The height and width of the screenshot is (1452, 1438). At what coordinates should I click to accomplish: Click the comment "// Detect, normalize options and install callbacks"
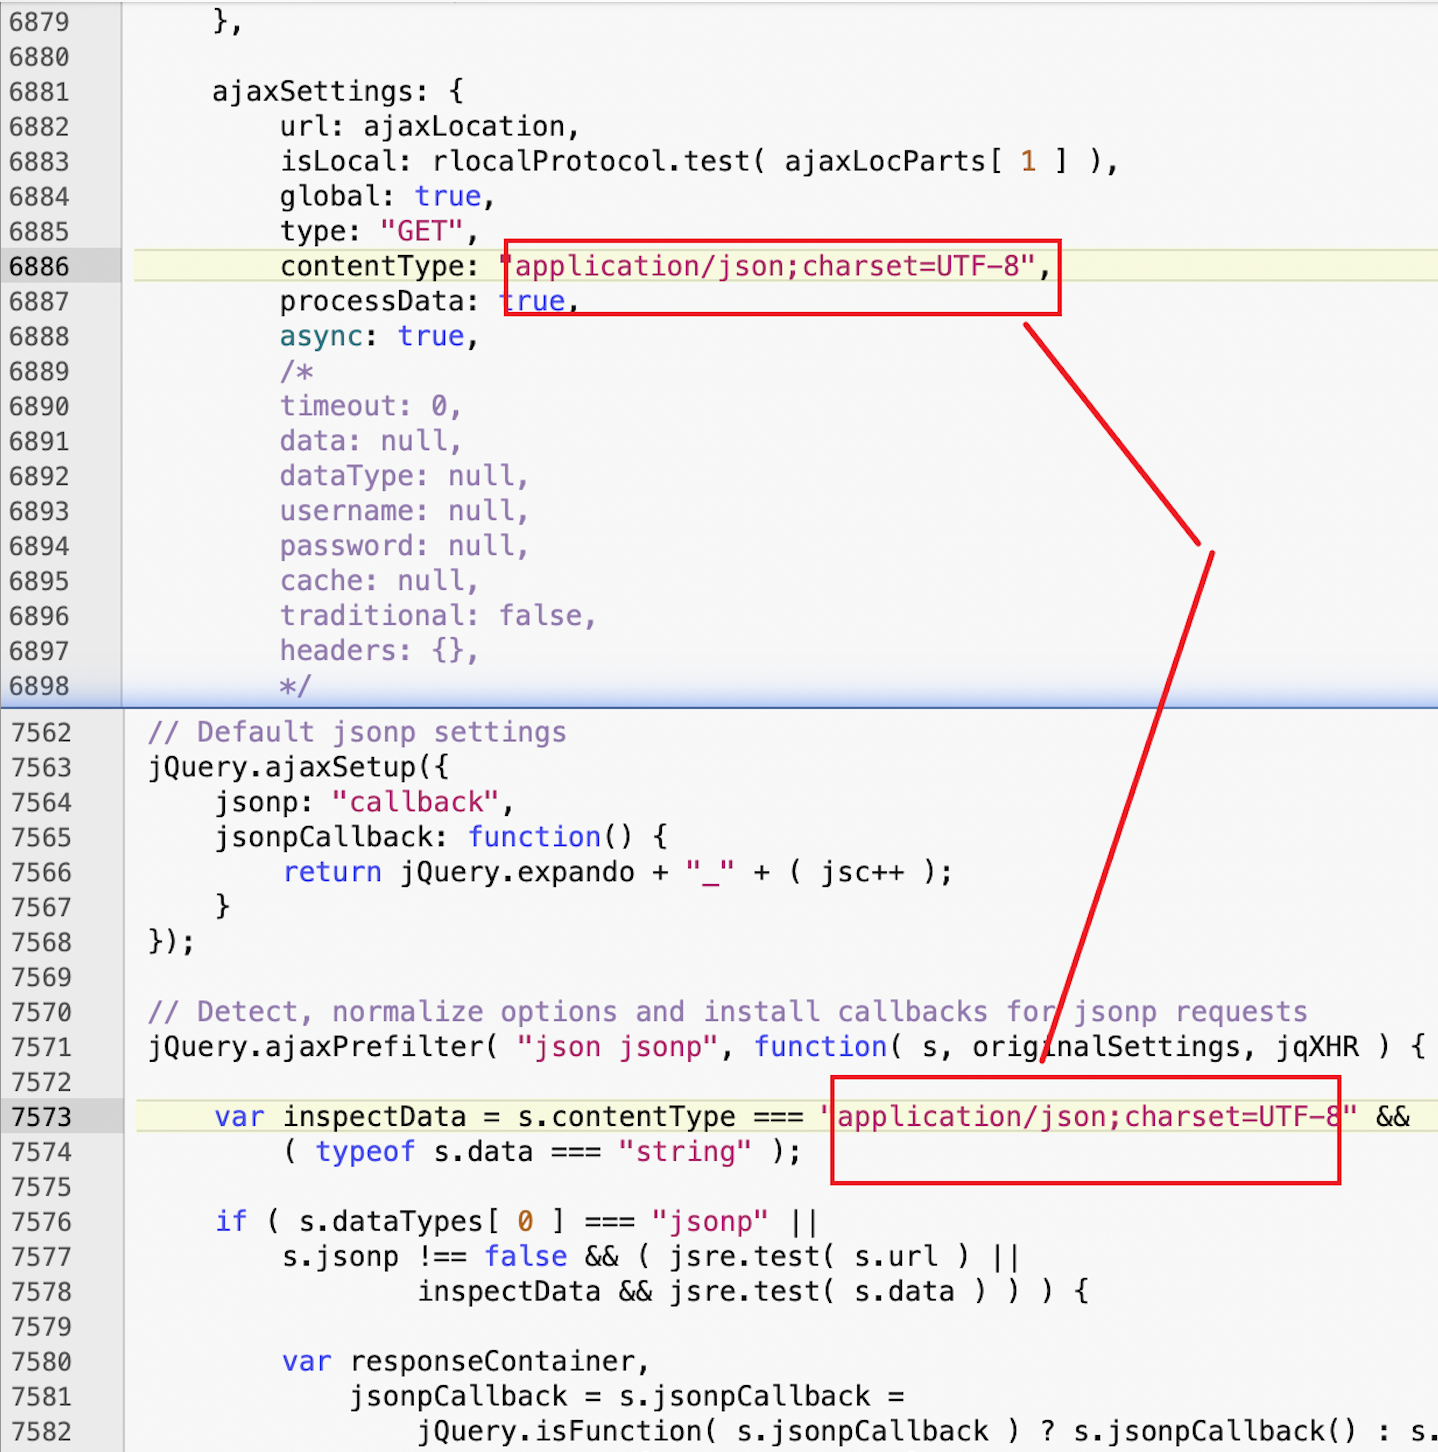point(728,1012)
